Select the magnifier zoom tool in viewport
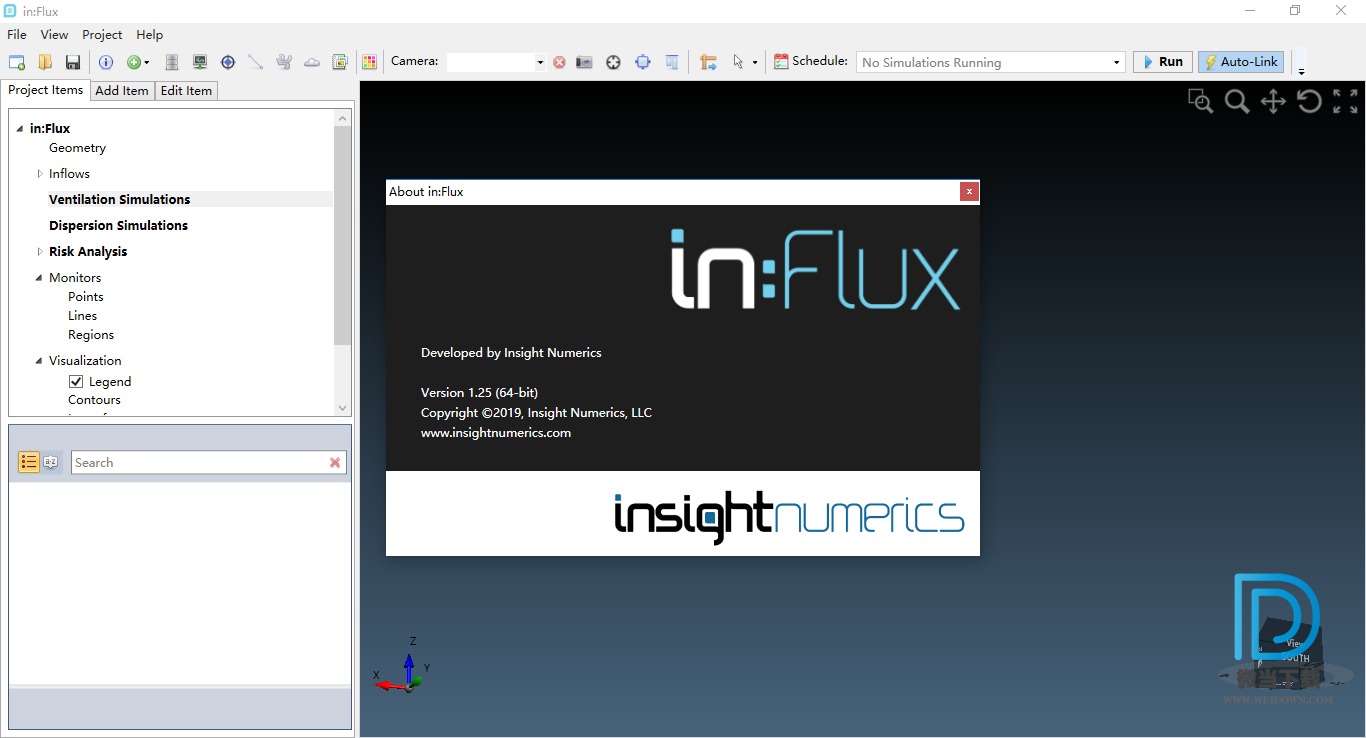 point(1237,101)
